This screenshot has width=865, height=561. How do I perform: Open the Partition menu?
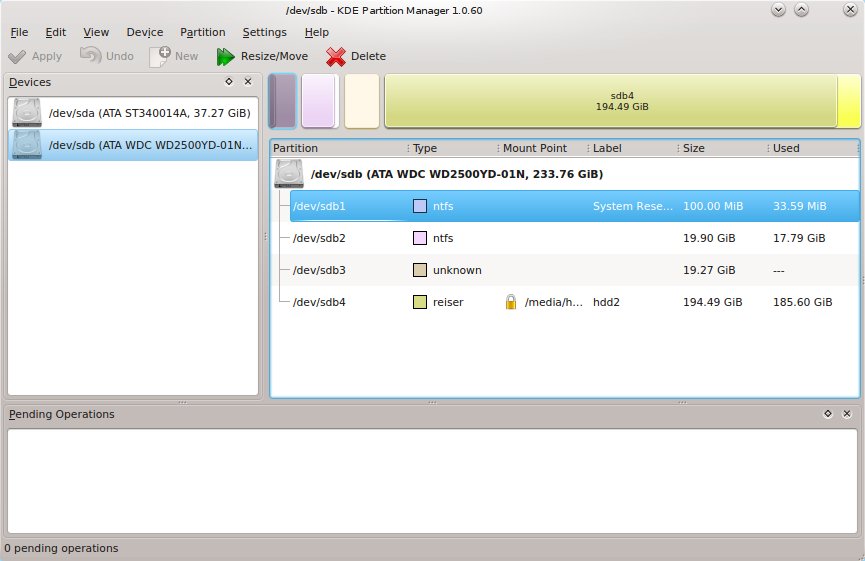(x=202, y=32)
